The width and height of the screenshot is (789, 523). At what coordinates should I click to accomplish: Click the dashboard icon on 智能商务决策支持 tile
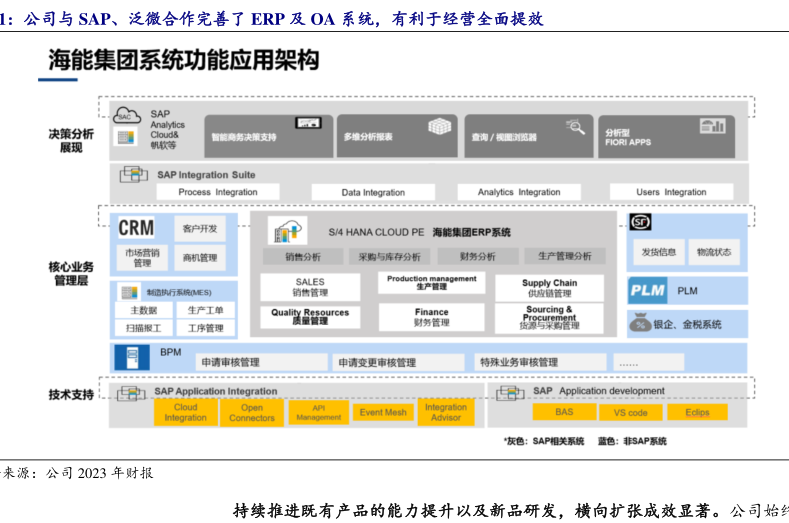(308, 122)
